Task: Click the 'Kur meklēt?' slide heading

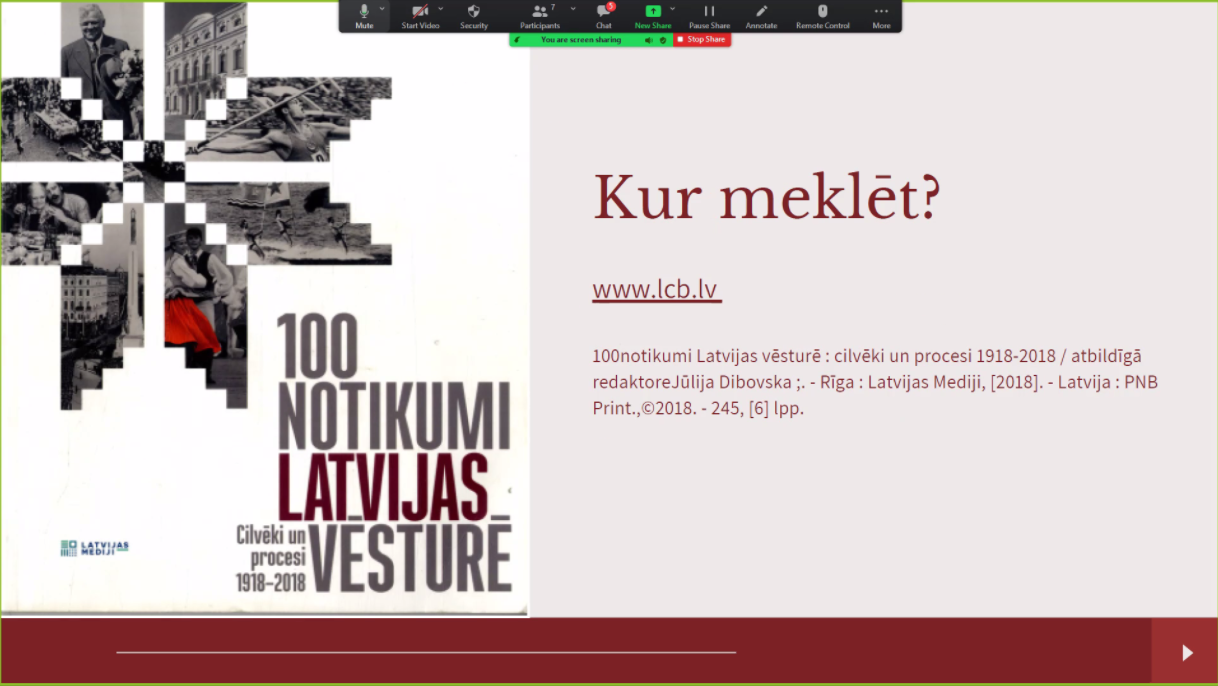Action: tap(767, 199)
